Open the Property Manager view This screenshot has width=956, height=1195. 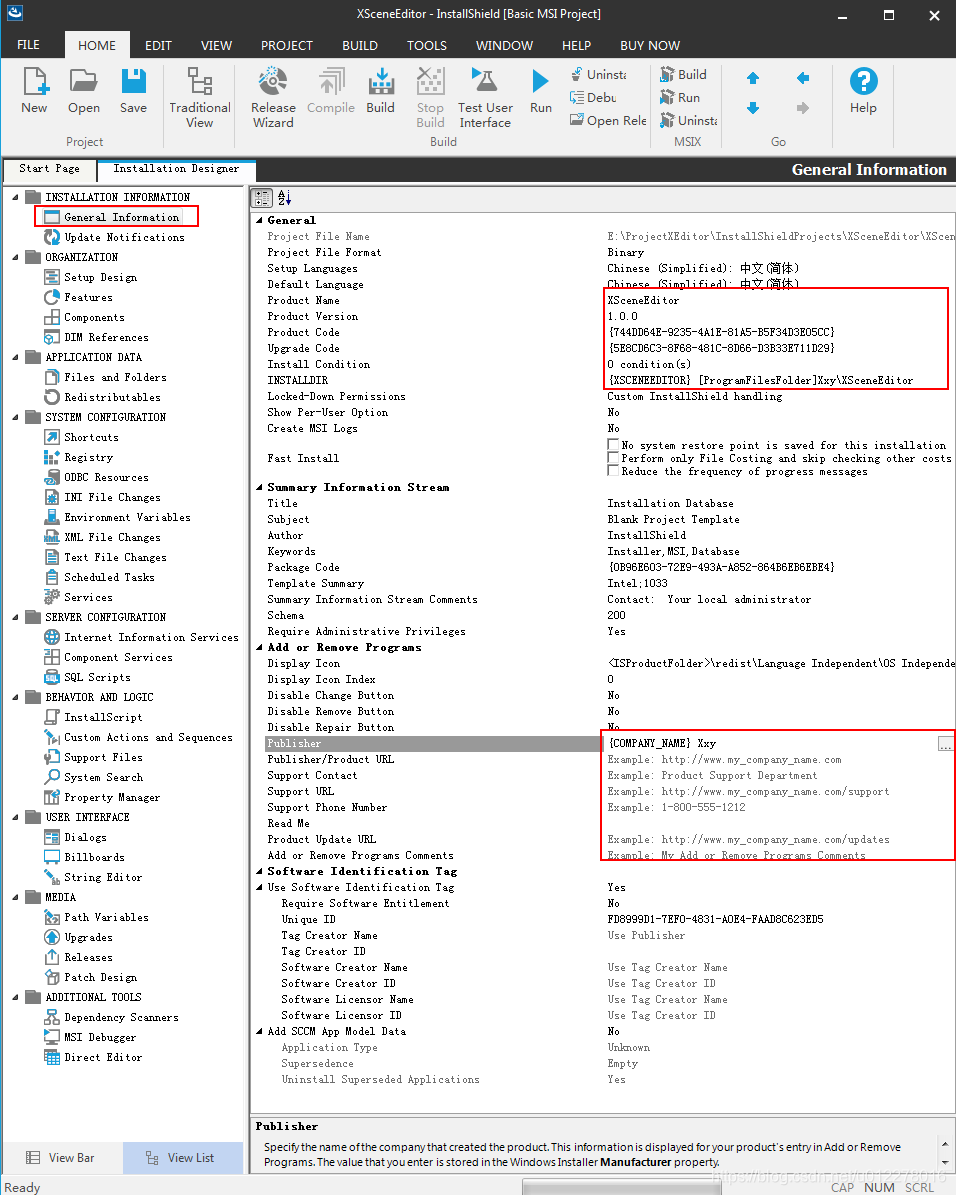click(x=112, y=797)
